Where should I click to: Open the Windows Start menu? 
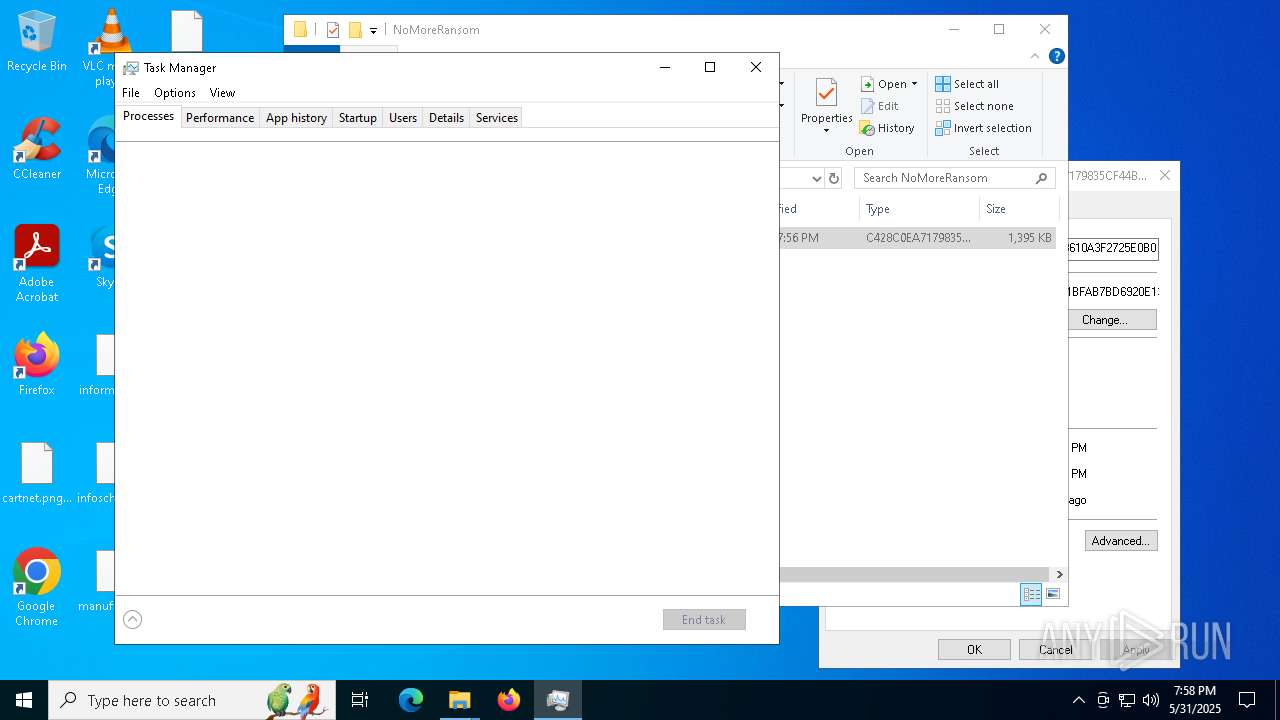tap(24, 700)
